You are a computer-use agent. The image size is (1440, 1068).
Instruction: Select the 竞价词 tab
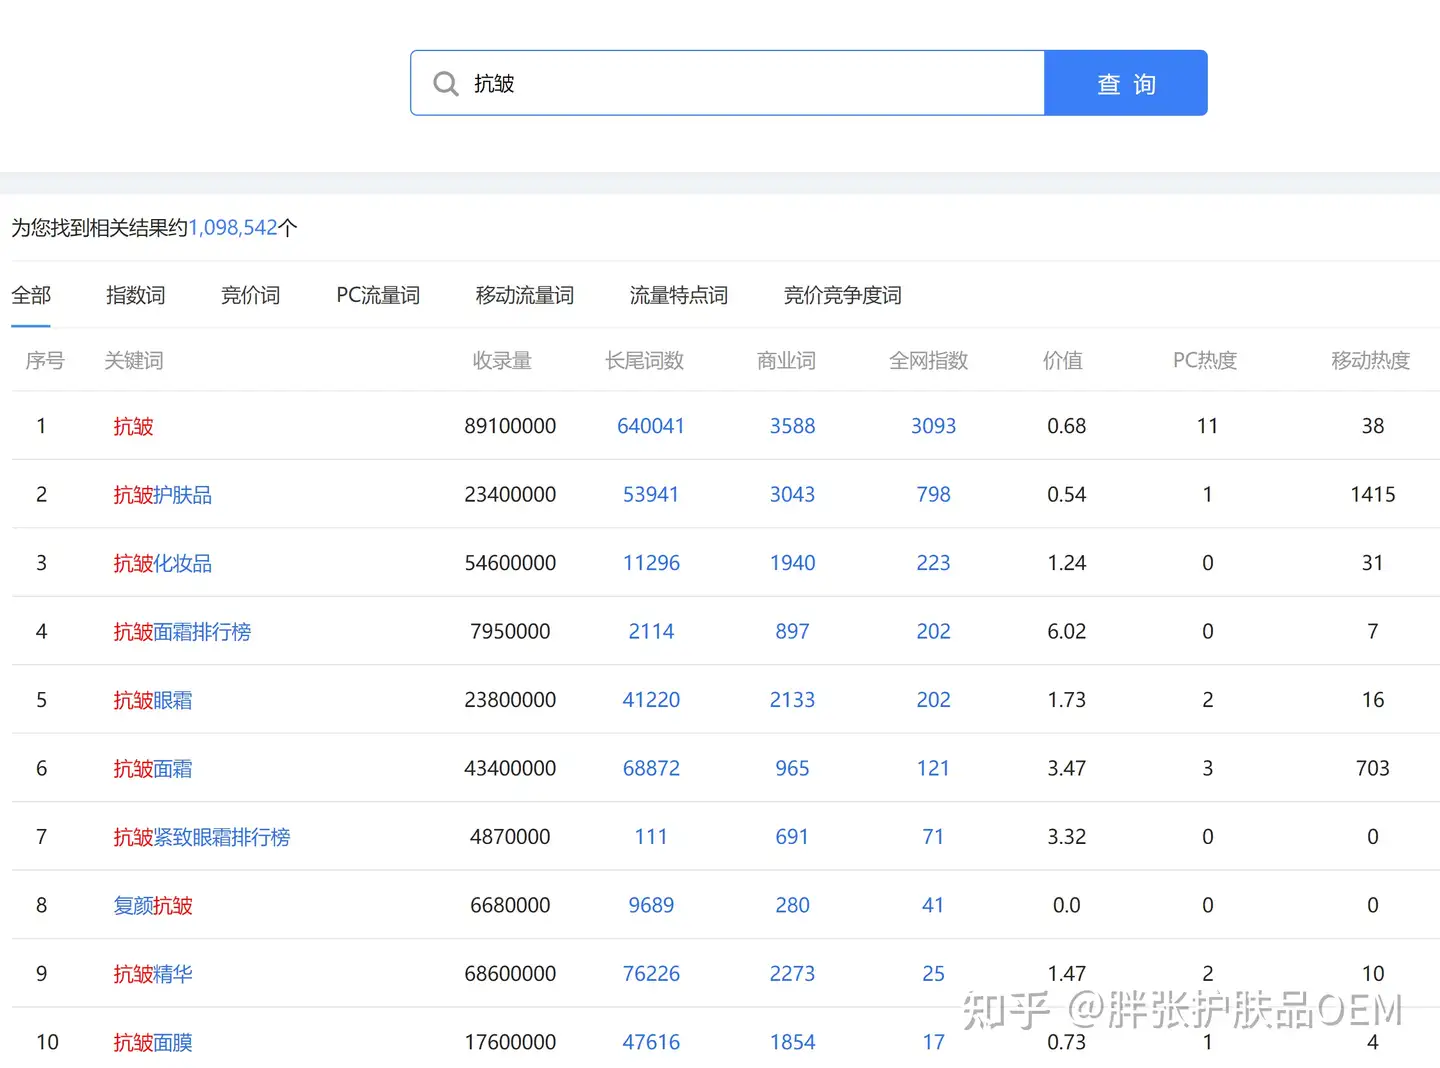coord(251,295)
